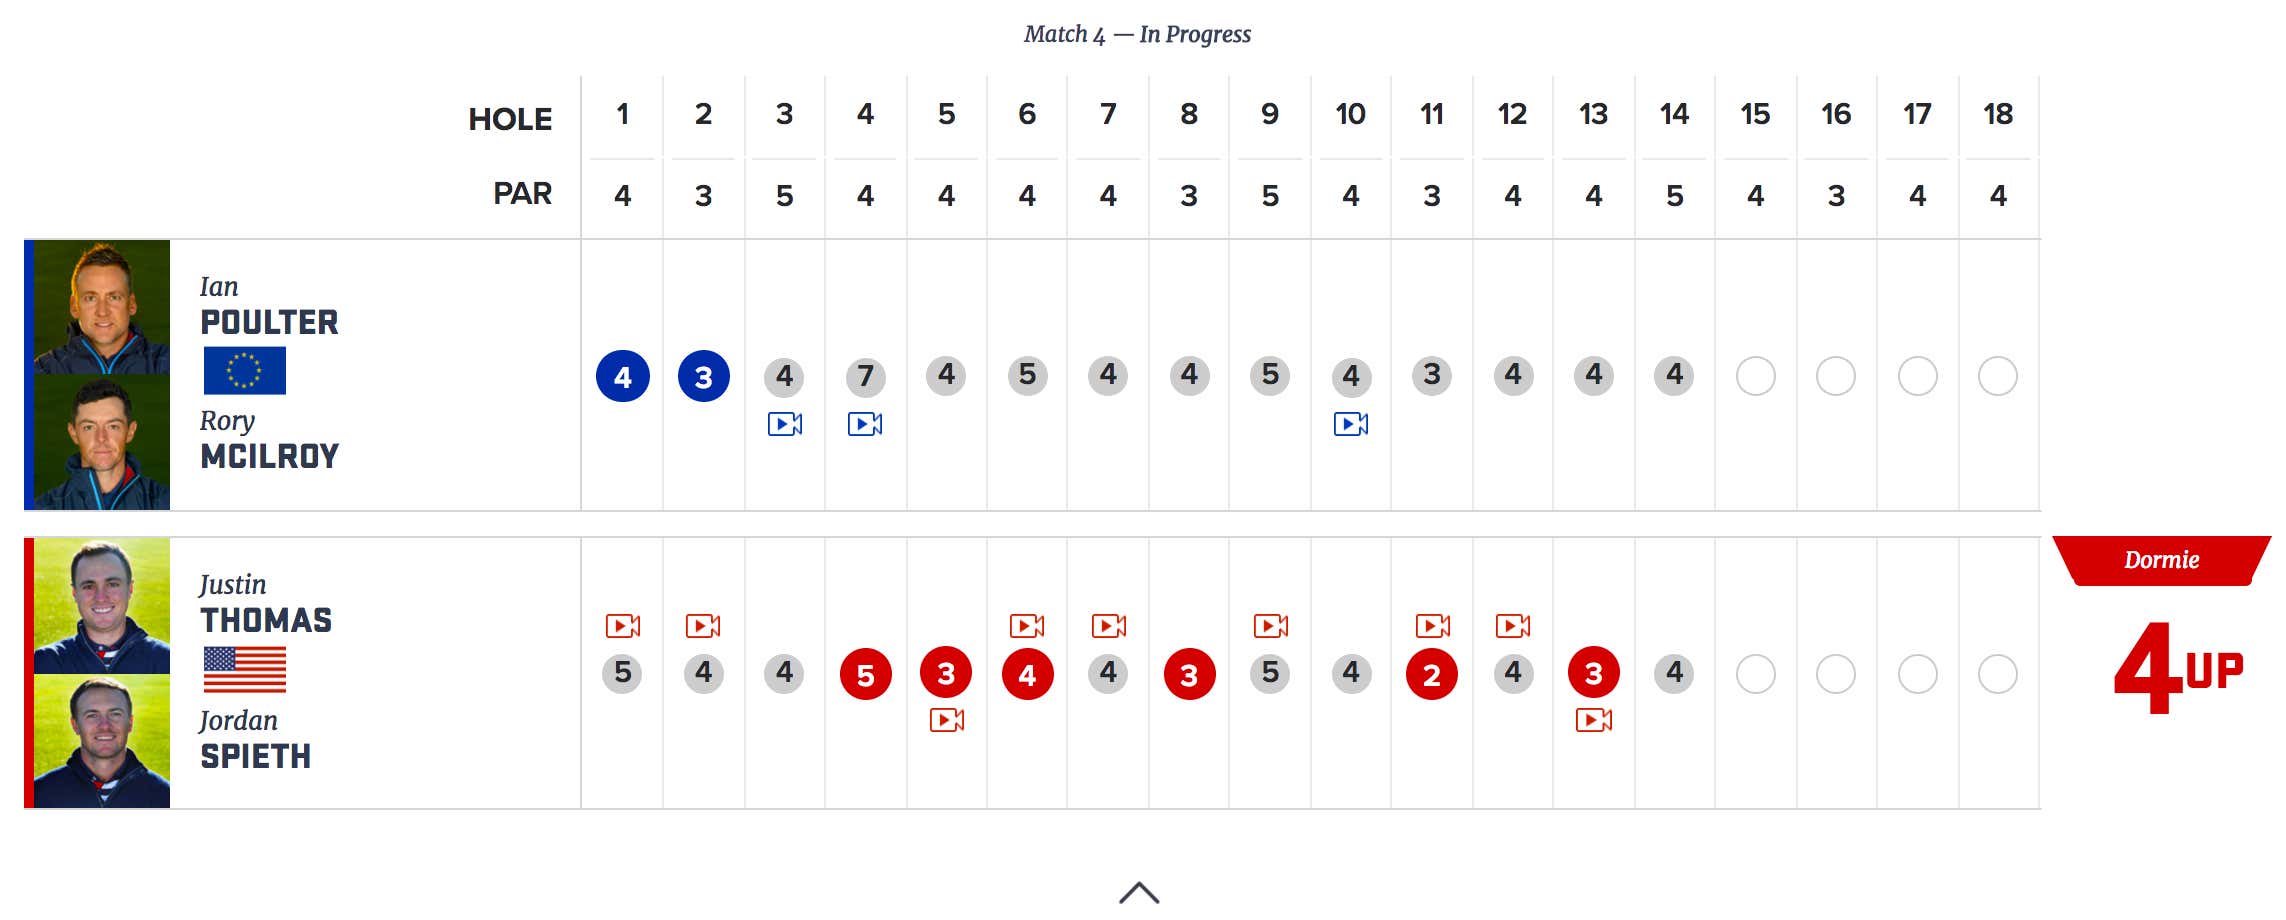Image resolution: width=2286 pixels, height=920 pixels.
Task: Open Rory McIlroy's player photo
Action: 102,442
